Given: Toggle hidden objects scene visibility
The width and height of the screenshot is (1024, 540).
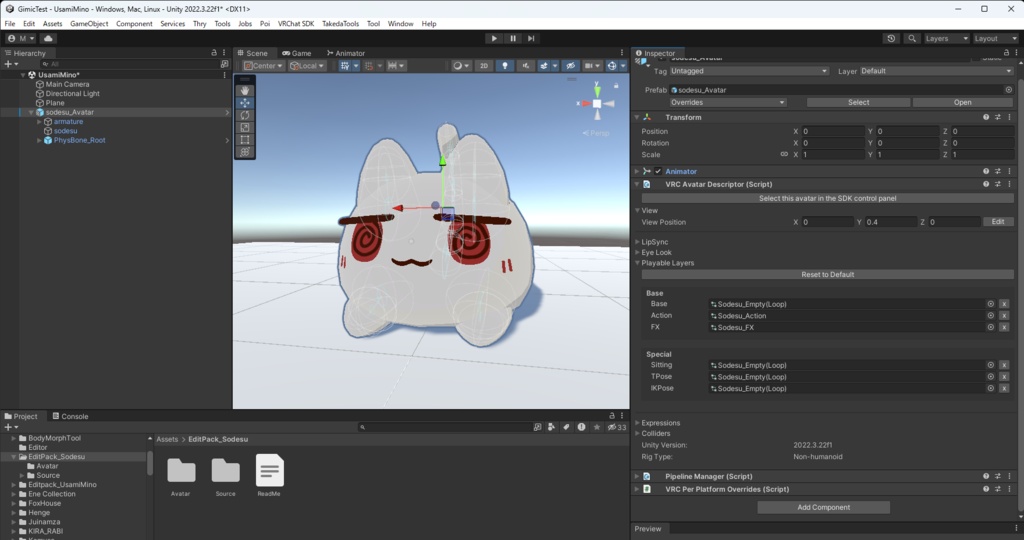Looking at the screenshot, I should tap(571, 66).
